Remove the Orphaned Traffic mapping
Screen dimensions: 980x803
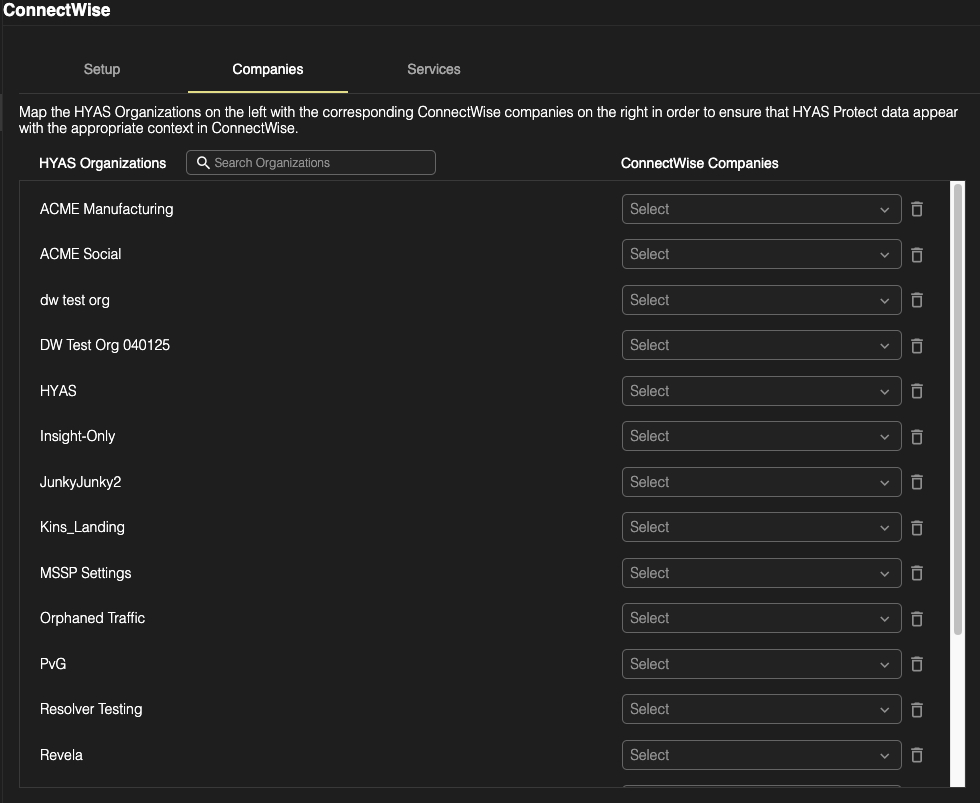(x=916, y=618)
